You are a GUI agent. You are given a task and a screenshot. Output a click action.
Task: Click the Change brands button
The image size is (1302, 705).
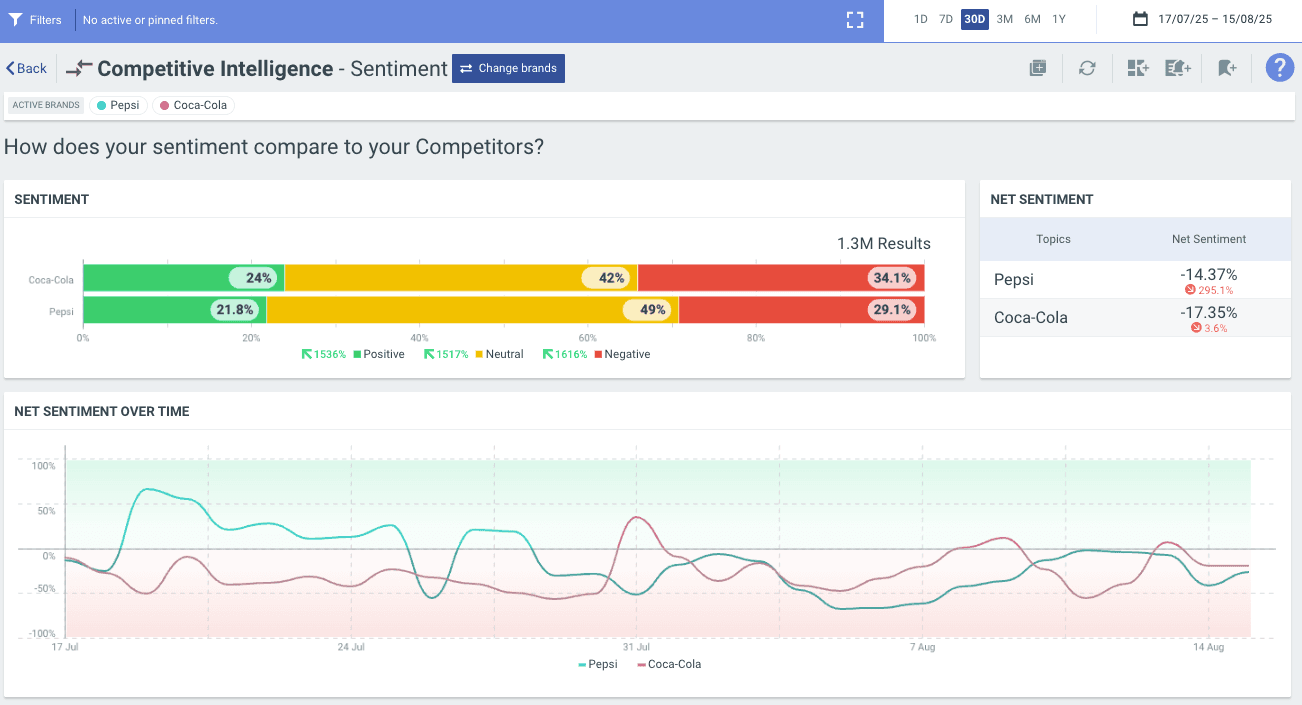[508, 68]
